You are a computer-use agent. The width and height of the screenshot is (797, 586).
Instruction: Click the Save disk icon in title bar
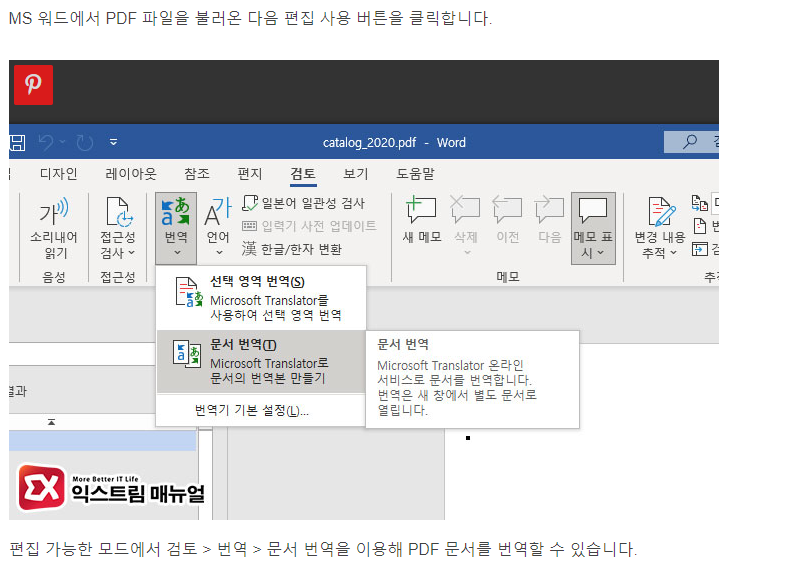point(17,142)
